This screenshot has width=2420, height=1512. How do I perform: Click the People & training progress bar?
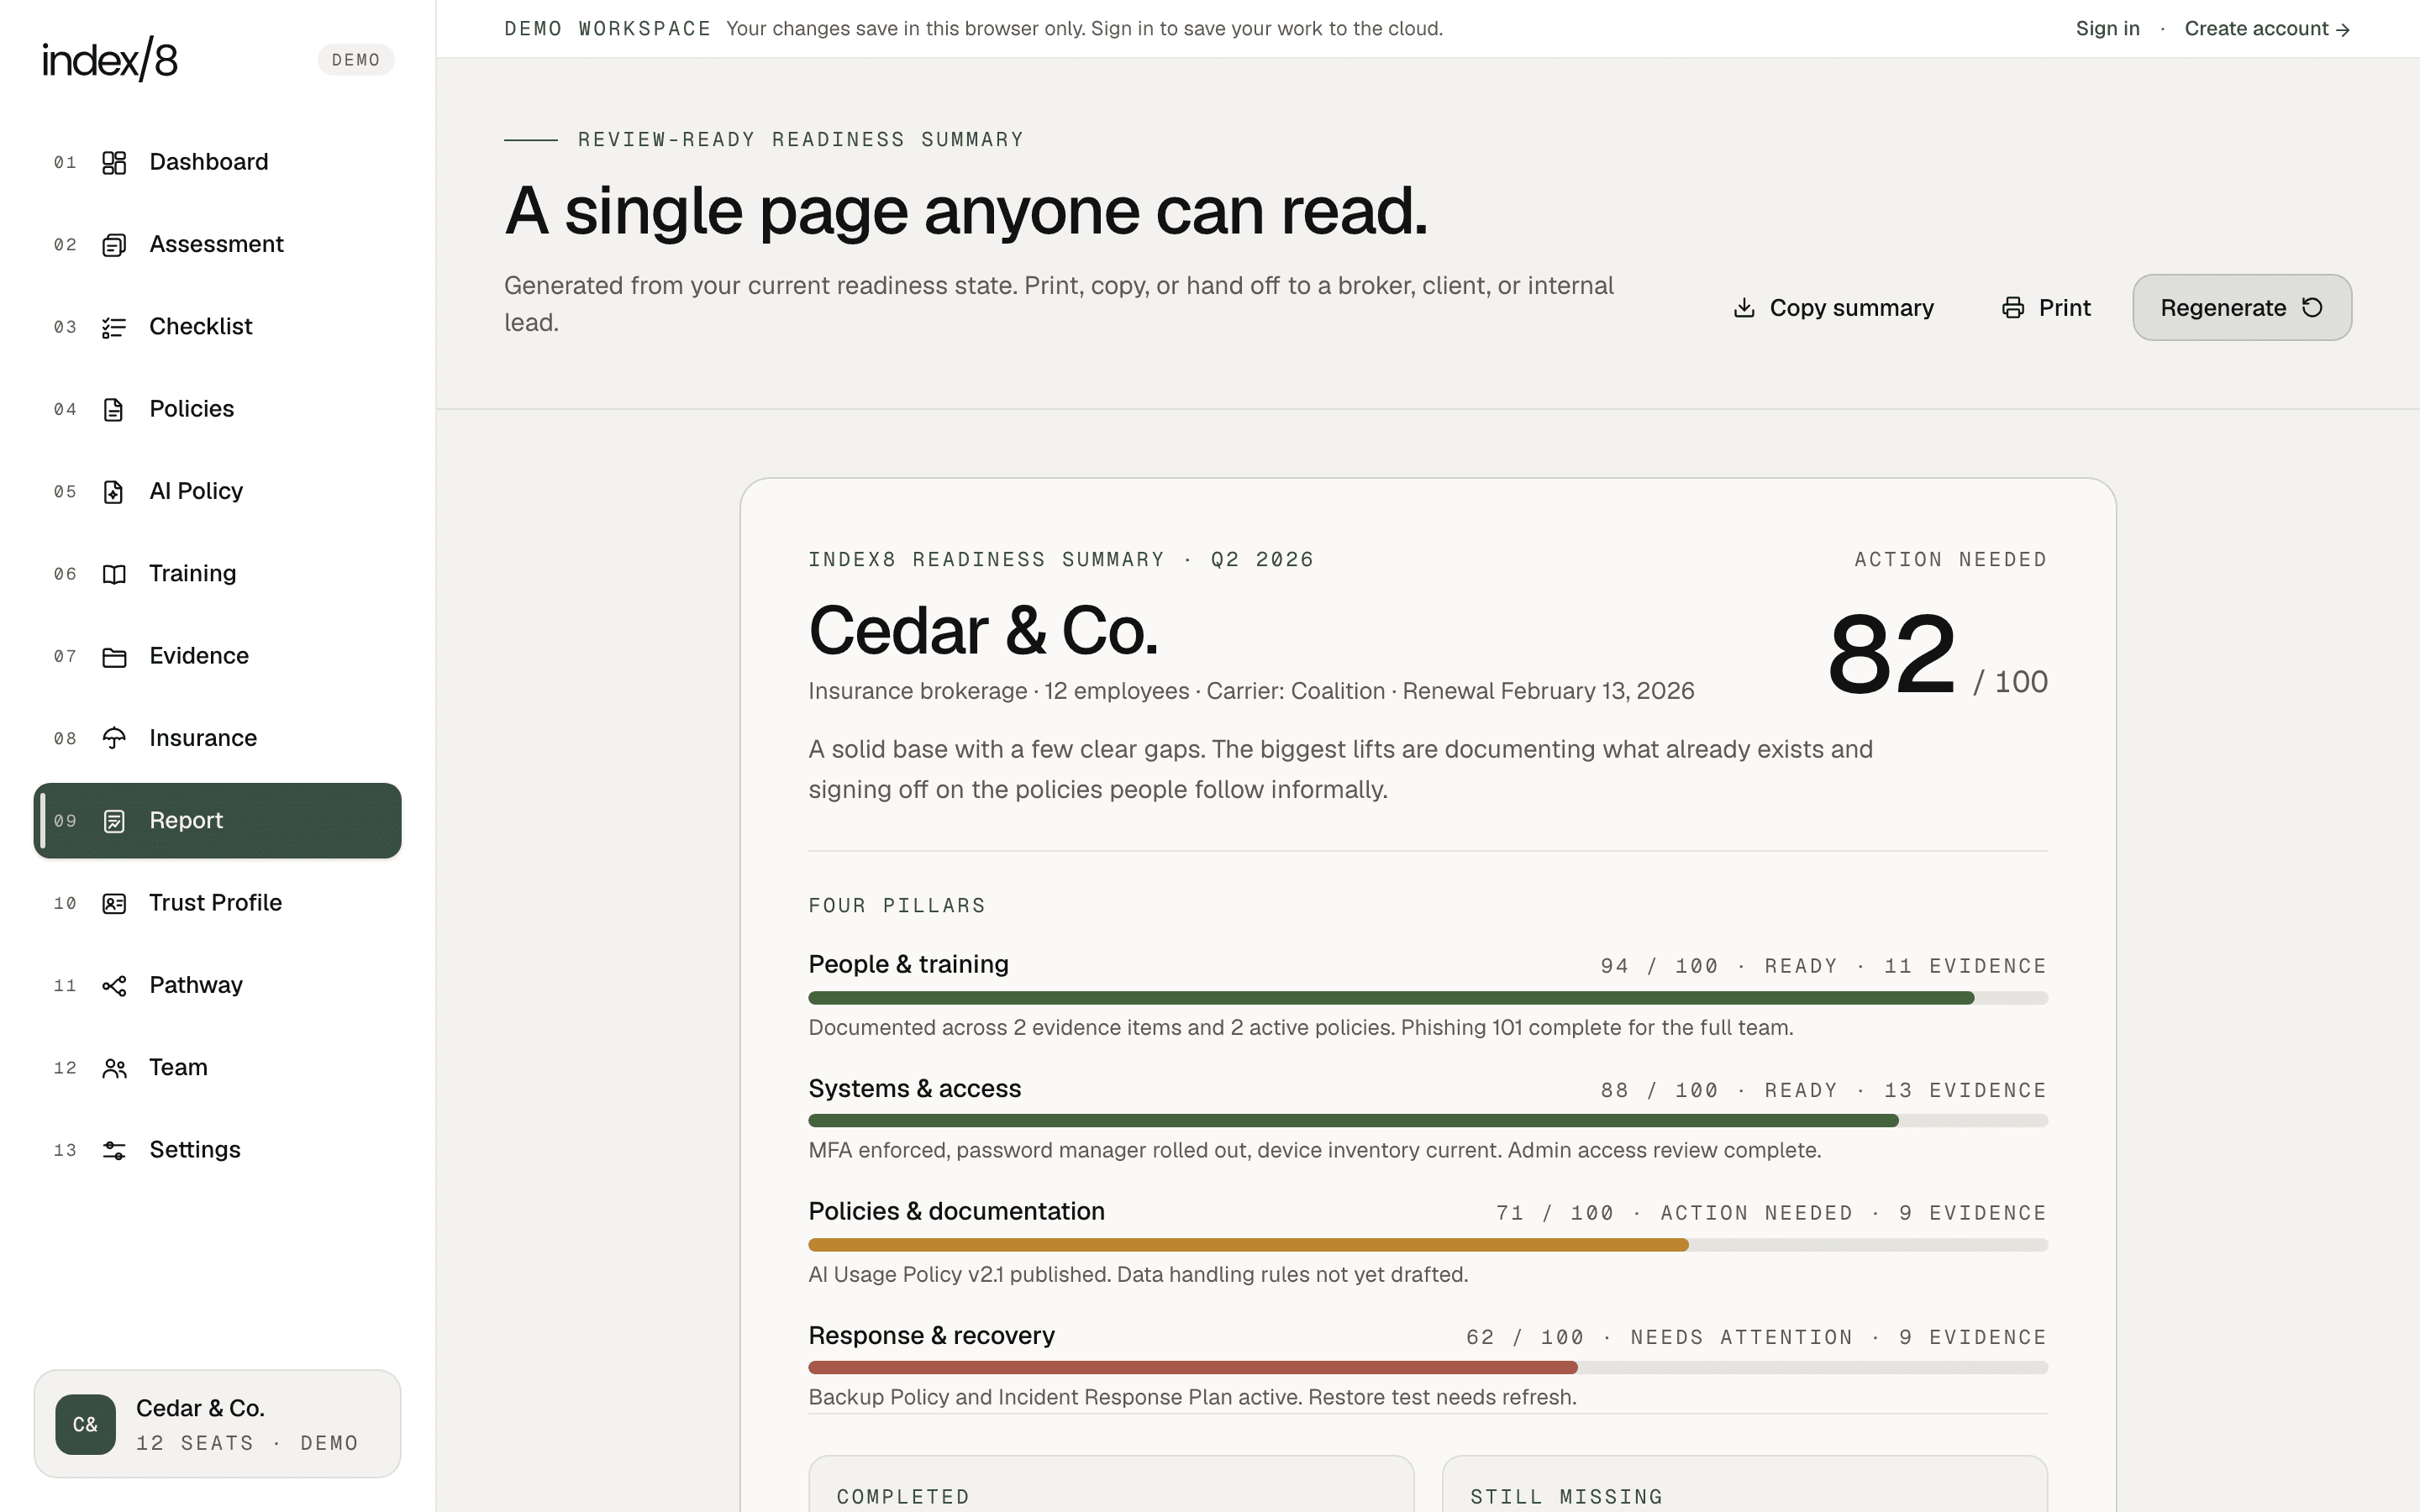point(1428,998)
